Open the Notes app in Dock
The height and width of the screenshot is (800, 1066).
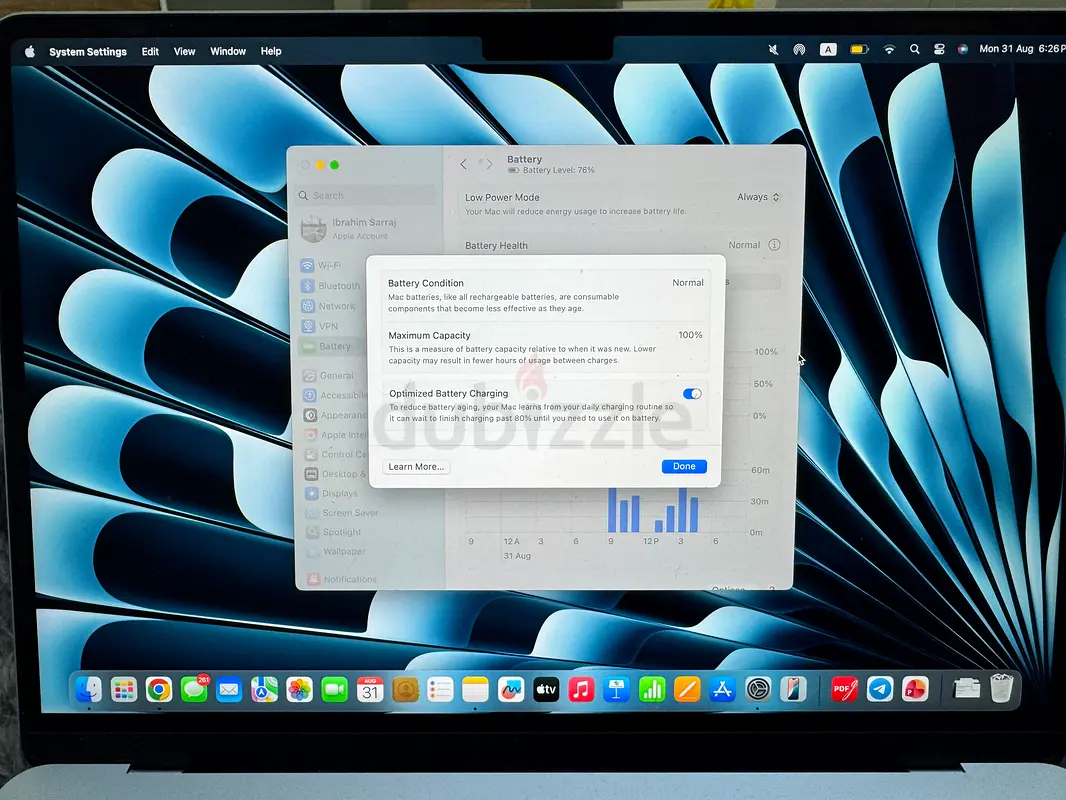[475, 690]
